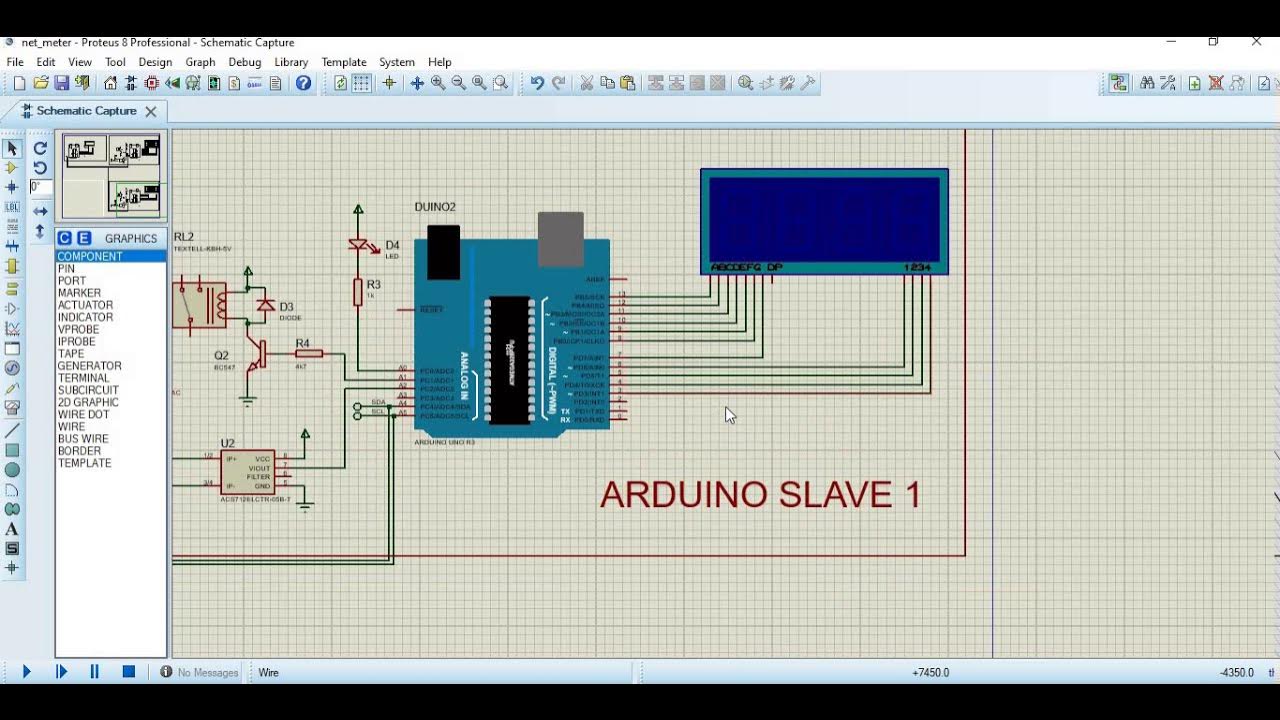Screen dimensions: 1280x720
Task: Open the Tool menu
Action: [115, 62]
